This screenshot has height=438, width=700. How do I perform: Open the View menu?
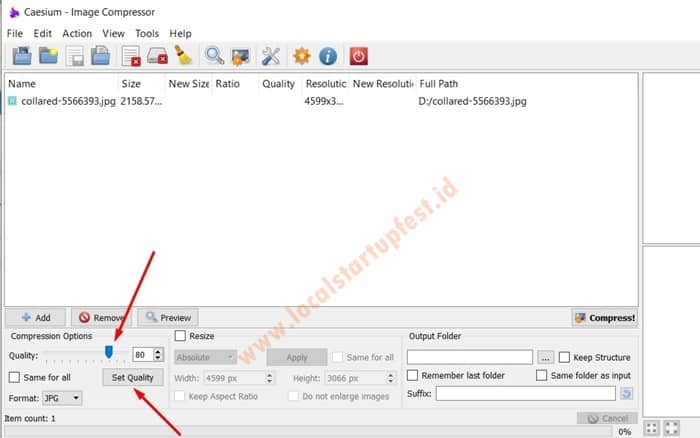pyautogui.click(x=113, y=33)
